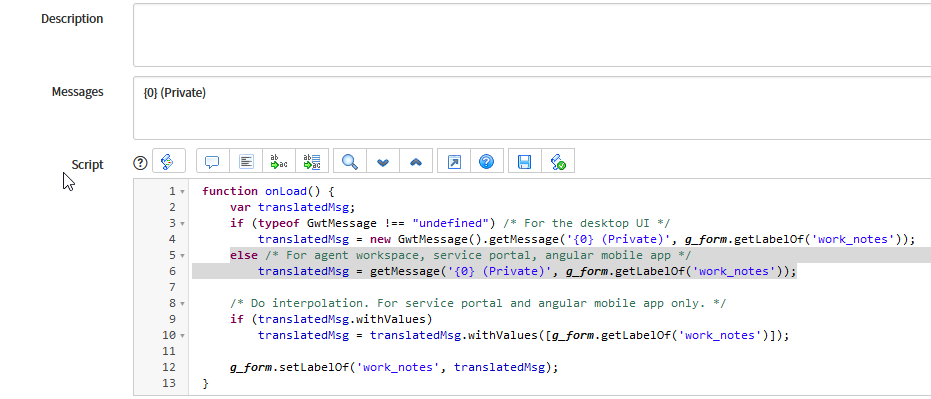The image size is (931, 399).
Task: Click line number 12 in gutter
Action: 169,368
